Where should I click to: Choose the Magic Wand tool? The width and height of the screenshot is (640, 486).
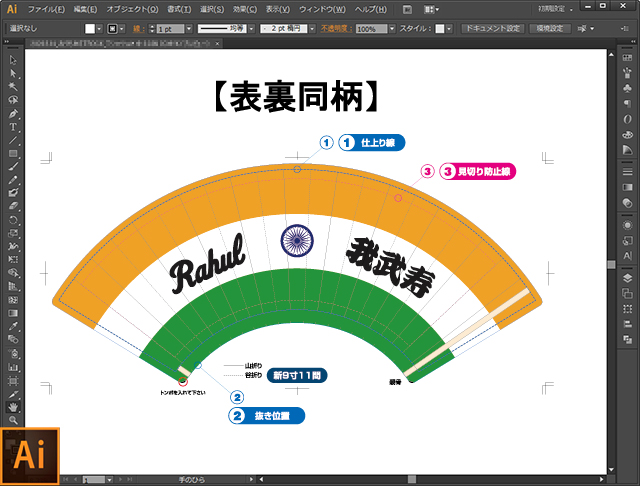click(x=13, y=87)
